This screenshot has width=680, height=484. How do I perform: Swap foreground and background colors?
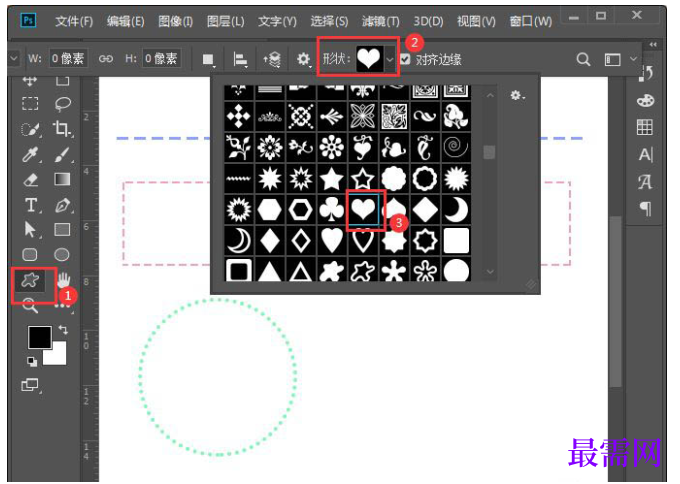pos(63,330)
